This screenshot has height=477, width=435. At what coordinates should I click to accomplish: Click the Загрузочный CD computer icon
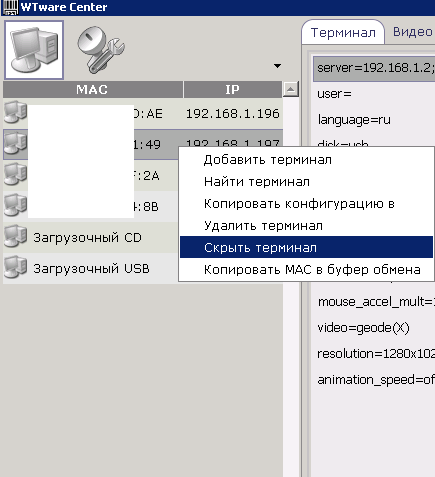pyautogui.click(x=15, y=236)
